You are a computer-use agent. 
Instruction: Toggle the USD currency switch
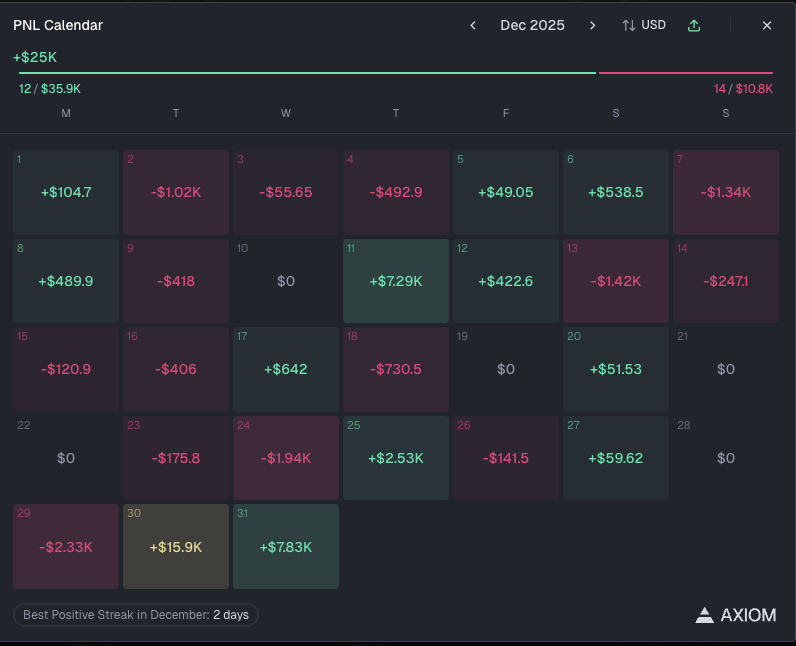(644, 25)
